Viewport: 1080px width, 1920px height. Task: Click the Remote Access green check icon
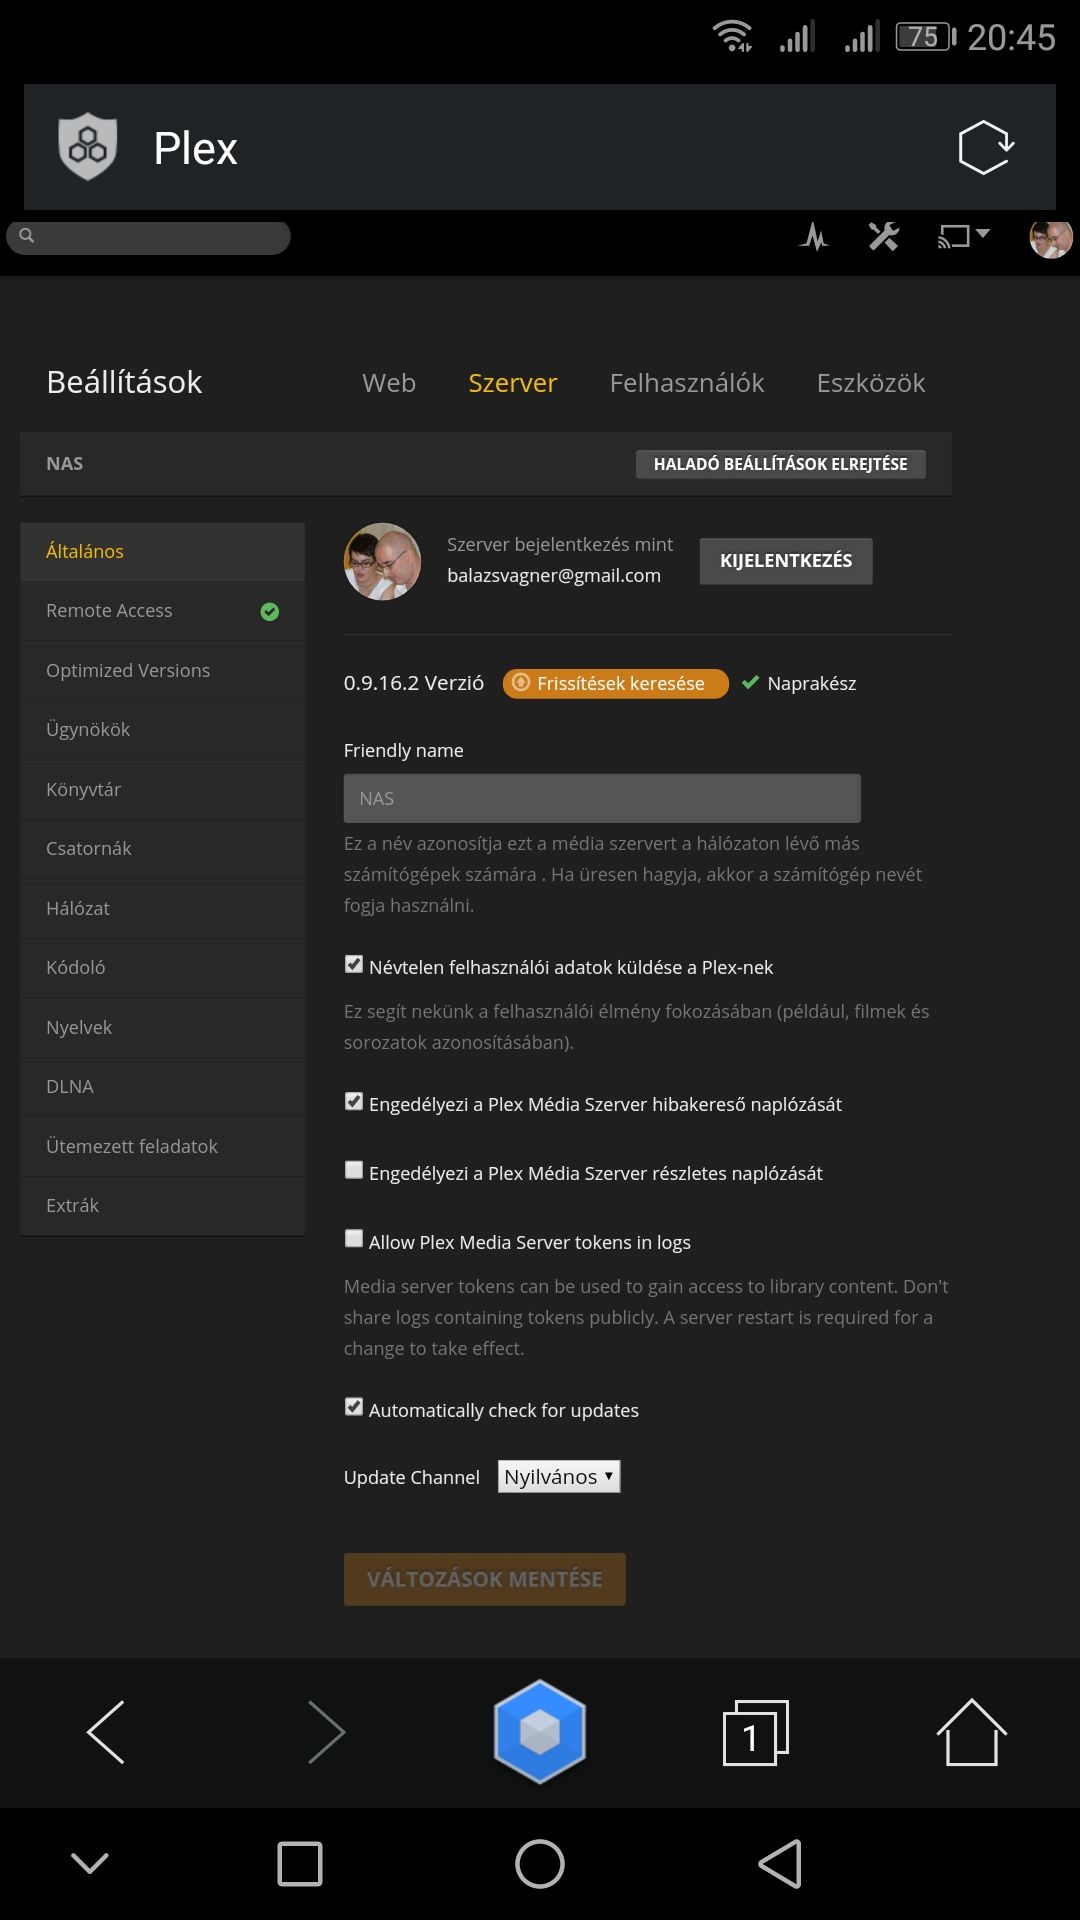[270, 612]
